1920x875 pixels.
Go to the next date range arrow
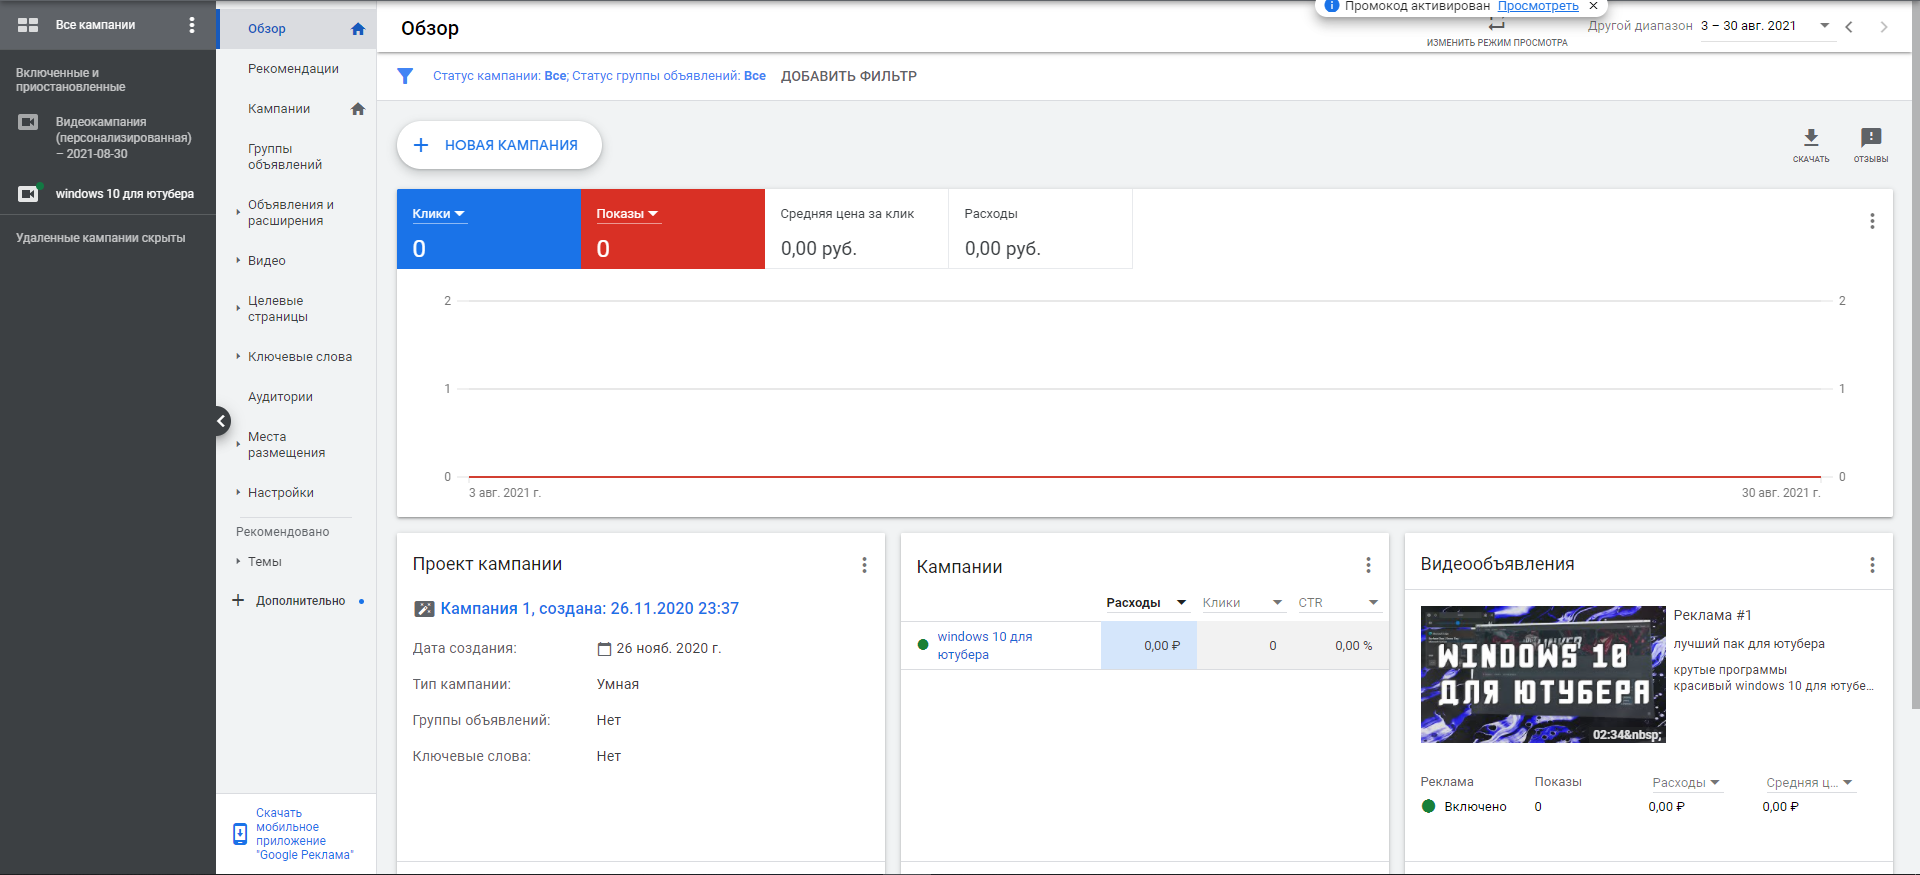tap(1884, 27)
